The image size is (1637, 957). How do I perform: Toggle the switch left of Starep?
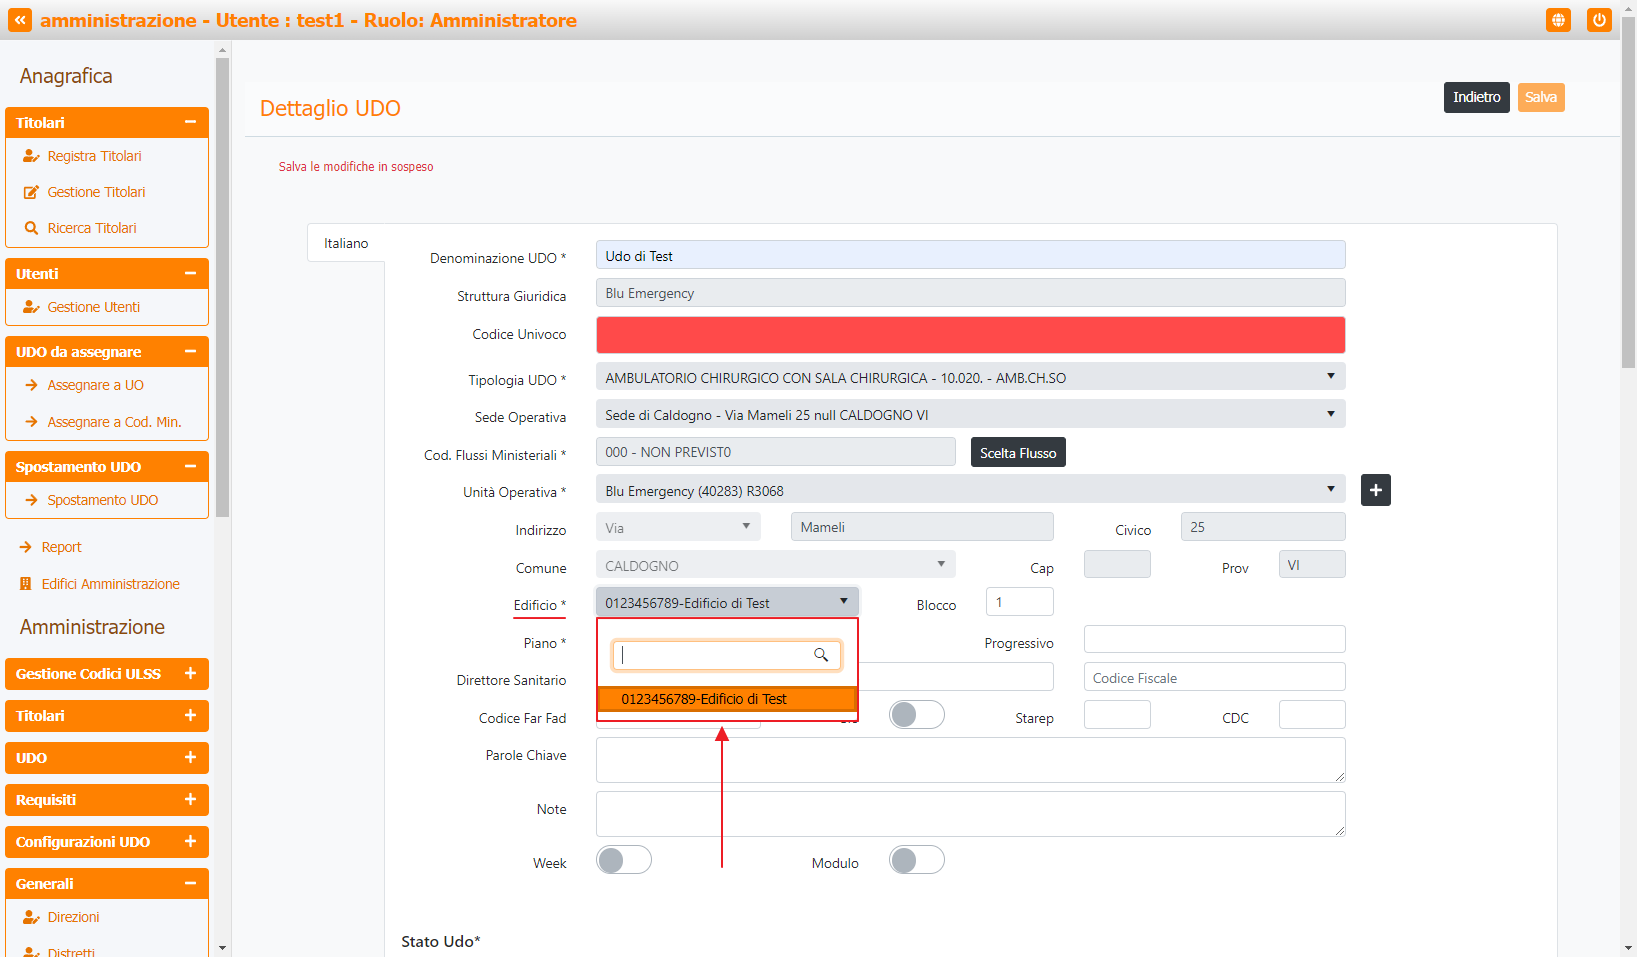coord(916,715)
